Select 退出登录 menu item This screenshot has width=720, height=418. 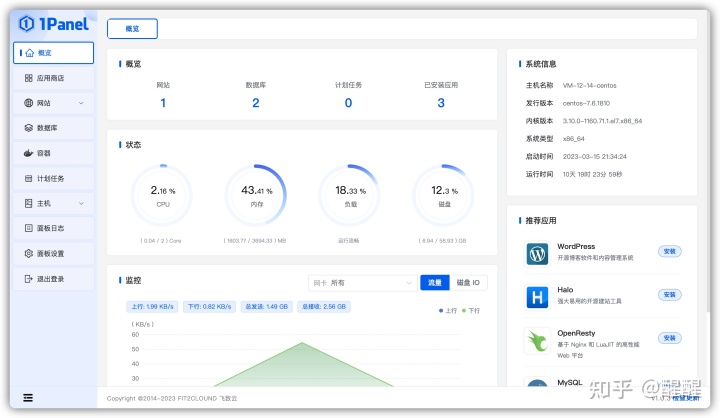click(53, 278)
